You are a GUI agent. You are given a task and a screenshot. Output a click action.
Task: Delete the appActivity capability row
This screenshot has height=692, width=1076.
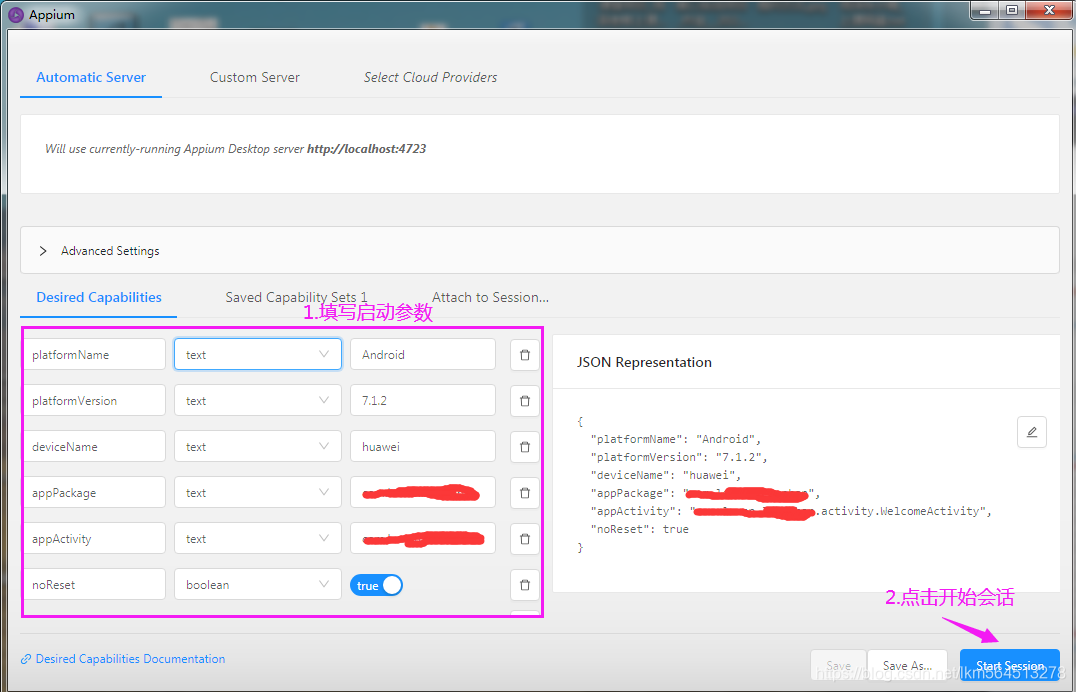(525, 539)
